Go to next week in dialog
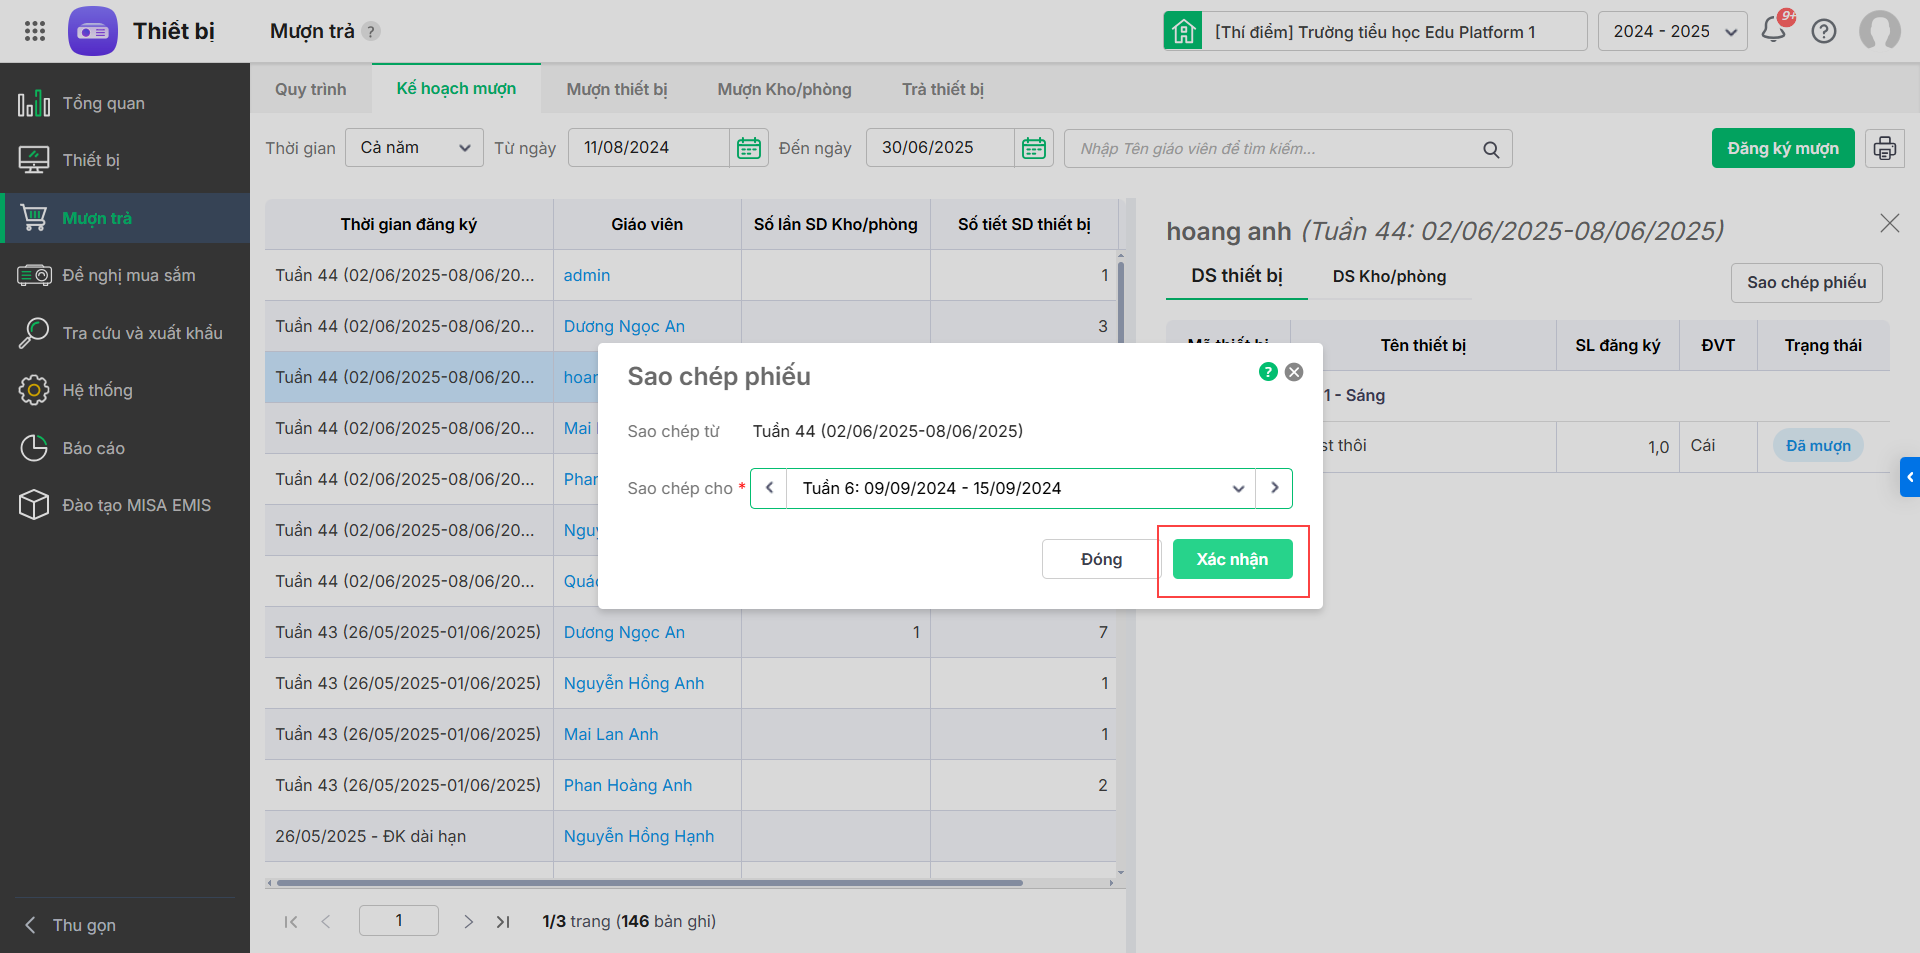 pos(1274,488)
